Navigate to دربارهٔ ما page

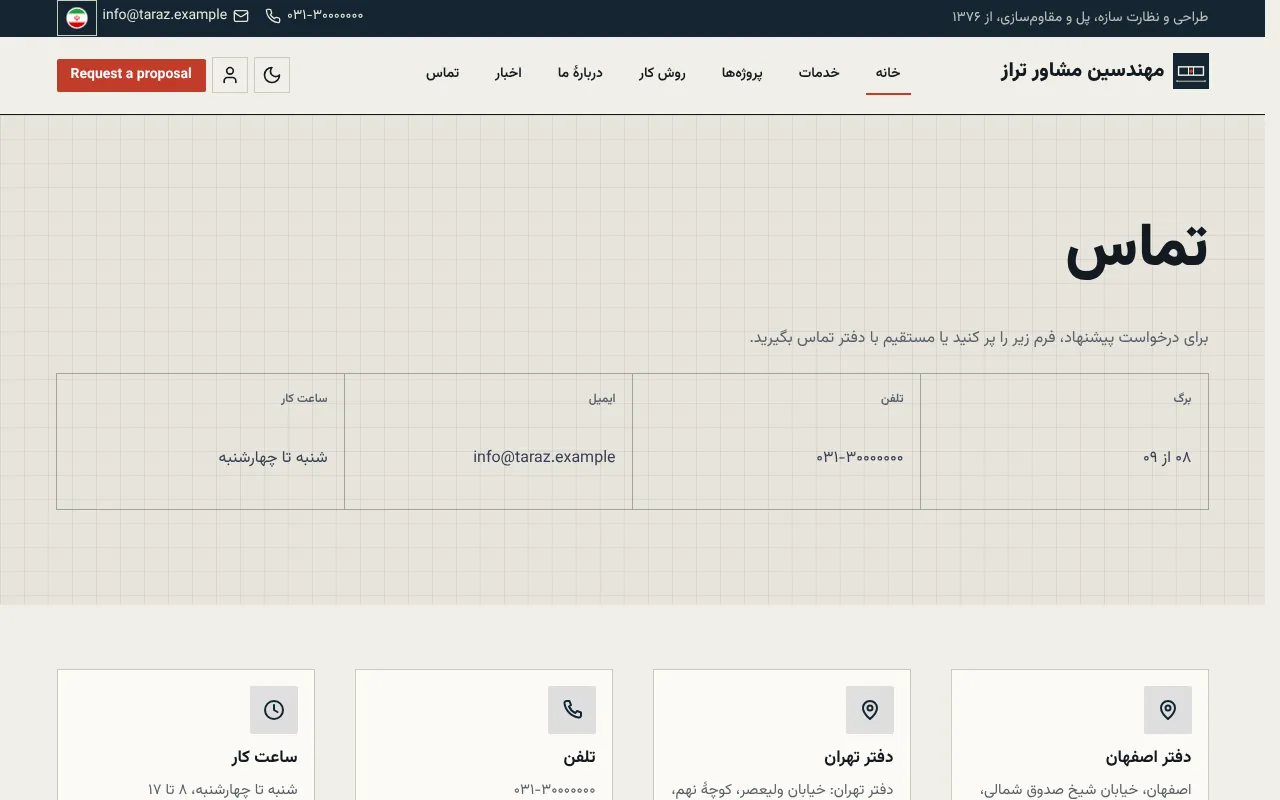tap(580, 73)
